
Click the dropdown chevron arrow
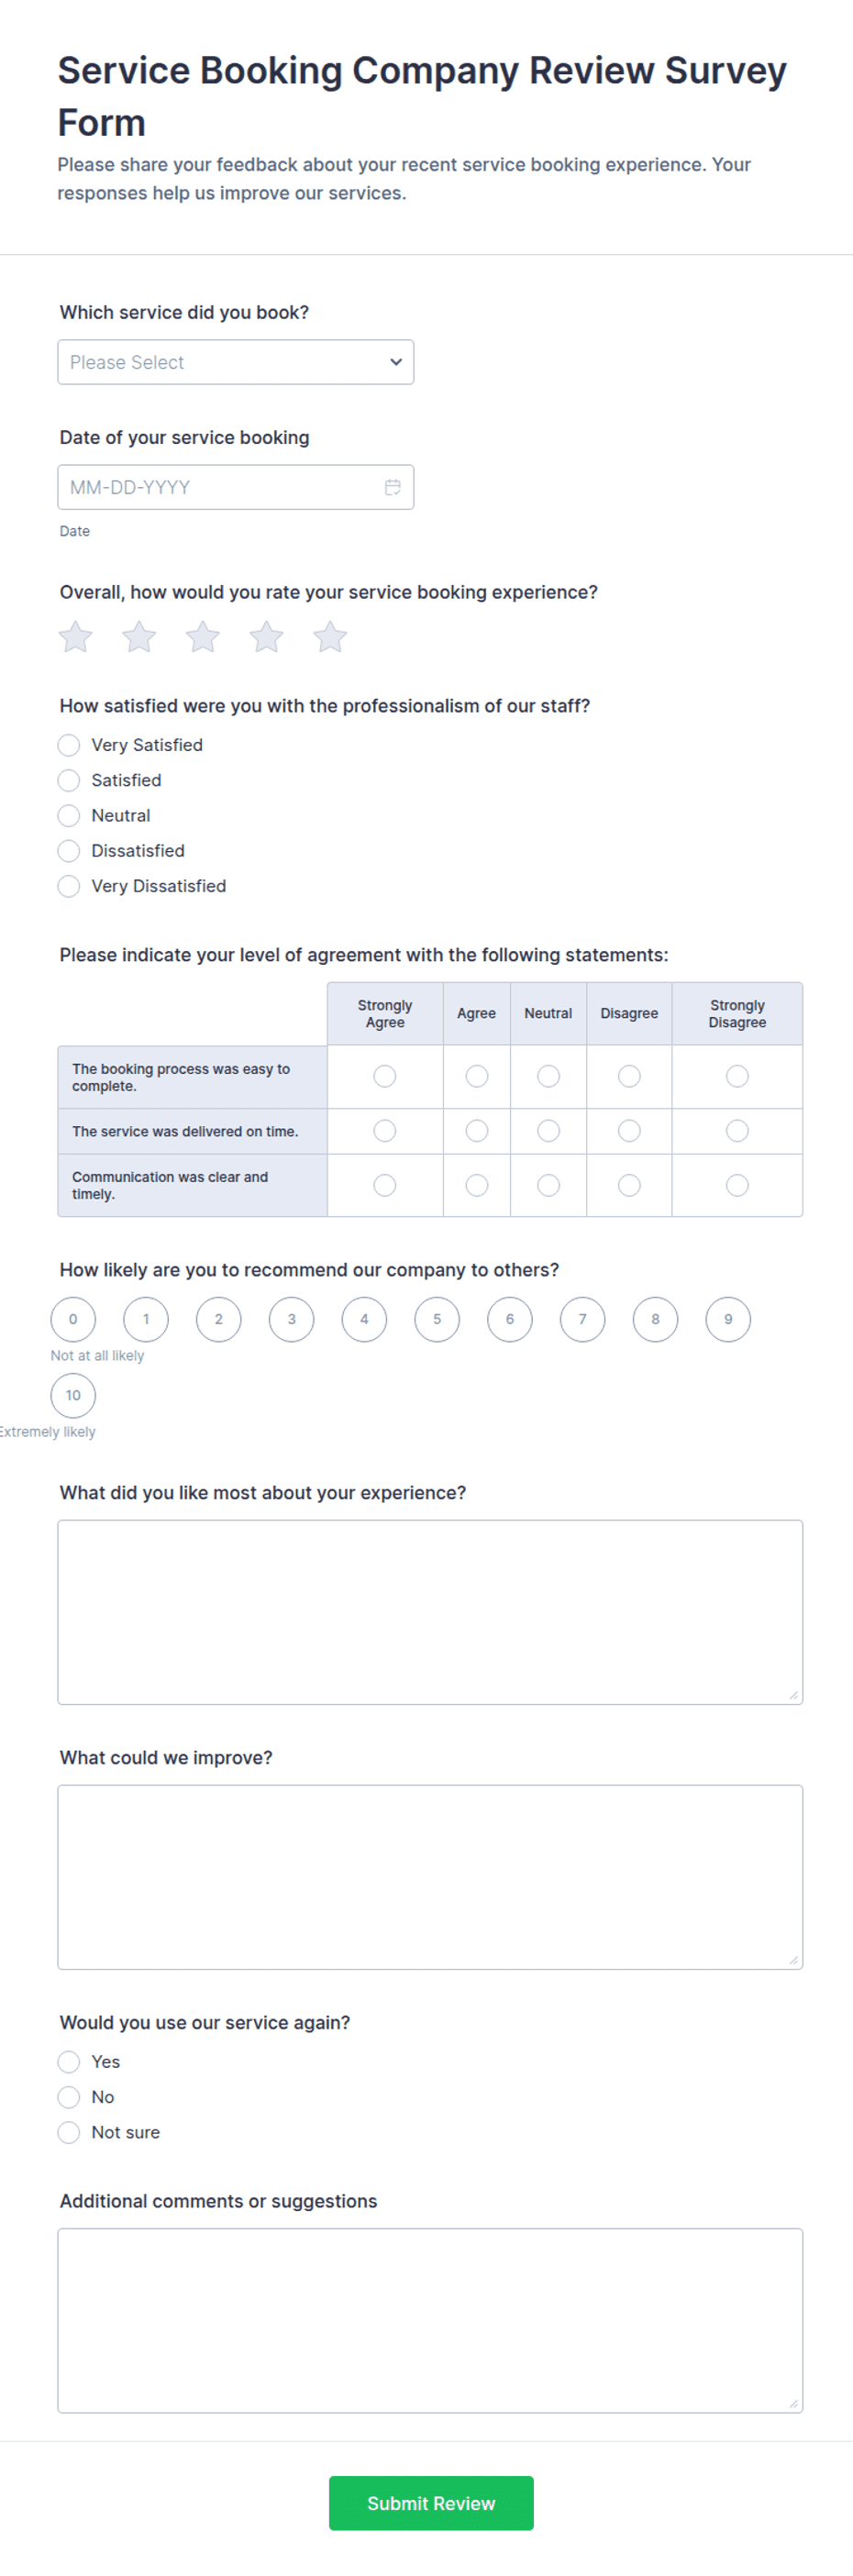point(396,362)
